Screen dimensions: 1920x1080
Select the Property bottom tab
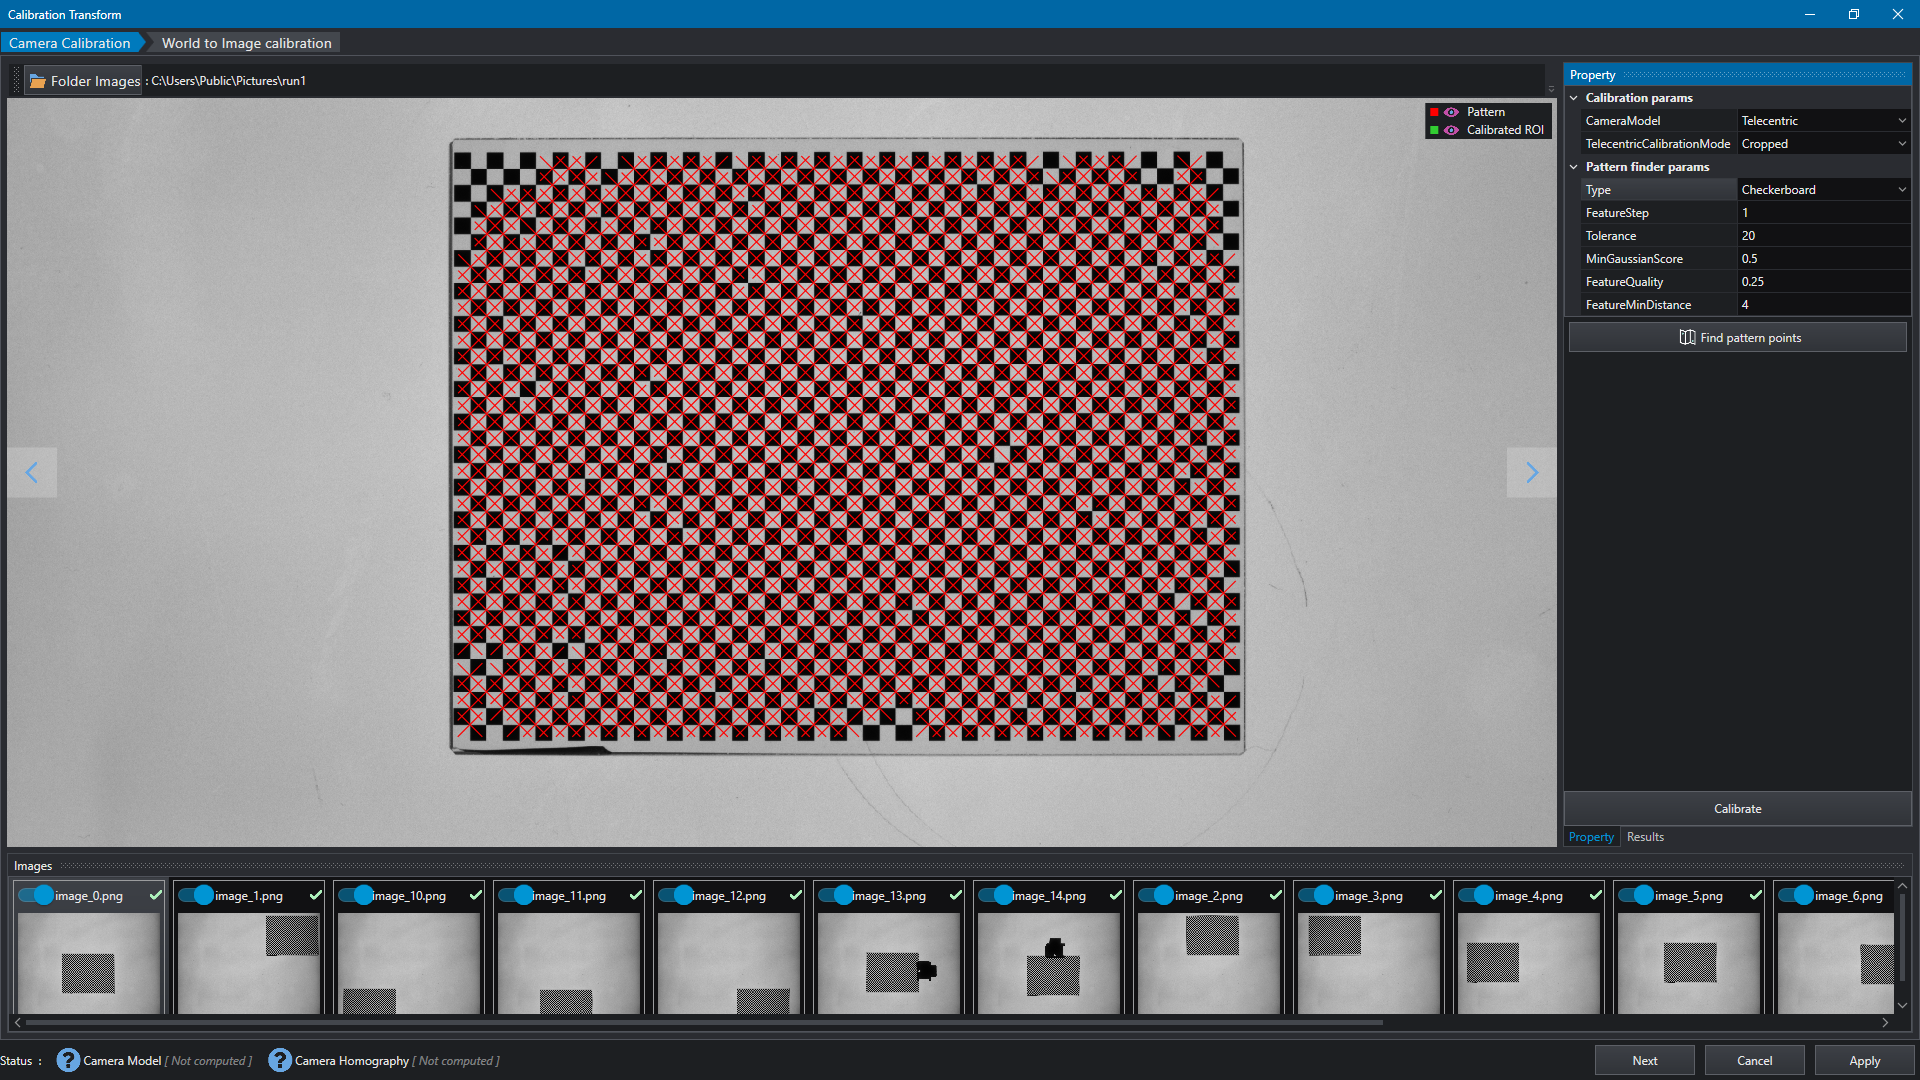coord(1591,837)
